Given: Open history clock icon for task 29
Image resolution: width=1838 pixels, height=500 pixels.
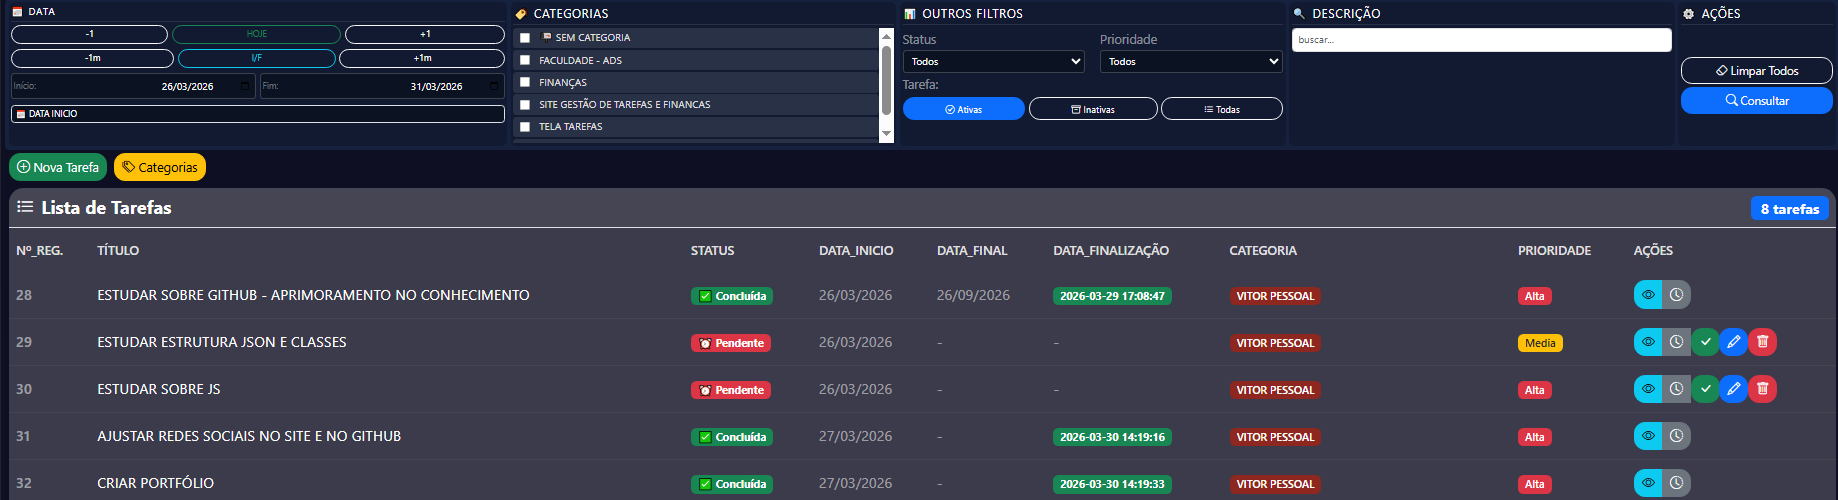Looking at the screenshot, I should tap(1677, 342).
